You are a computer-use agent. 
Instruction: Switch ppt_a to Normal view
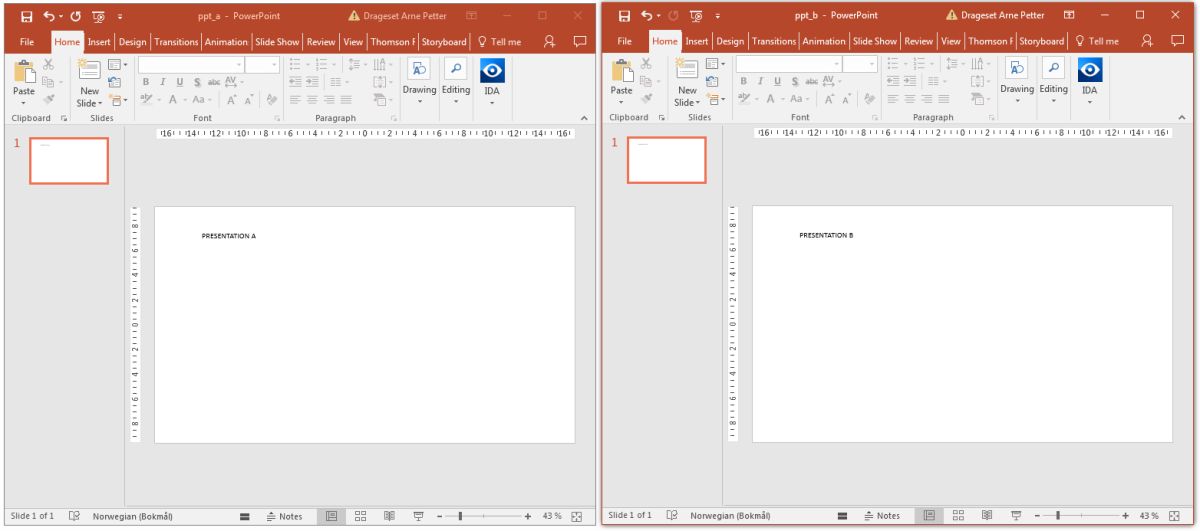(x=329, y=516)
